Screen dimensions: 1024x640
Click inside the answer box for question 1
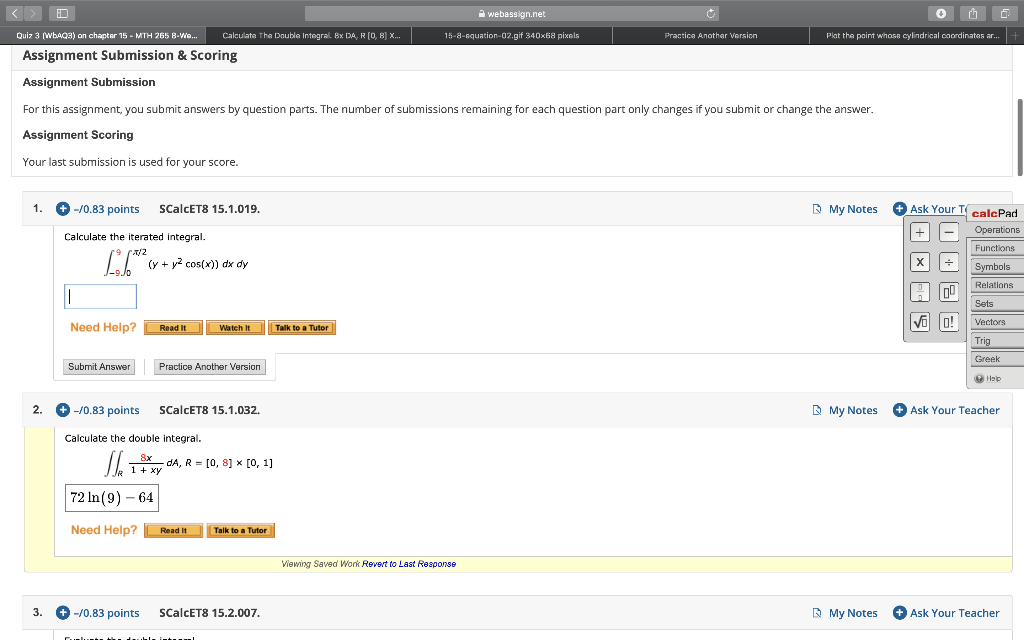(x=99, y=296)
